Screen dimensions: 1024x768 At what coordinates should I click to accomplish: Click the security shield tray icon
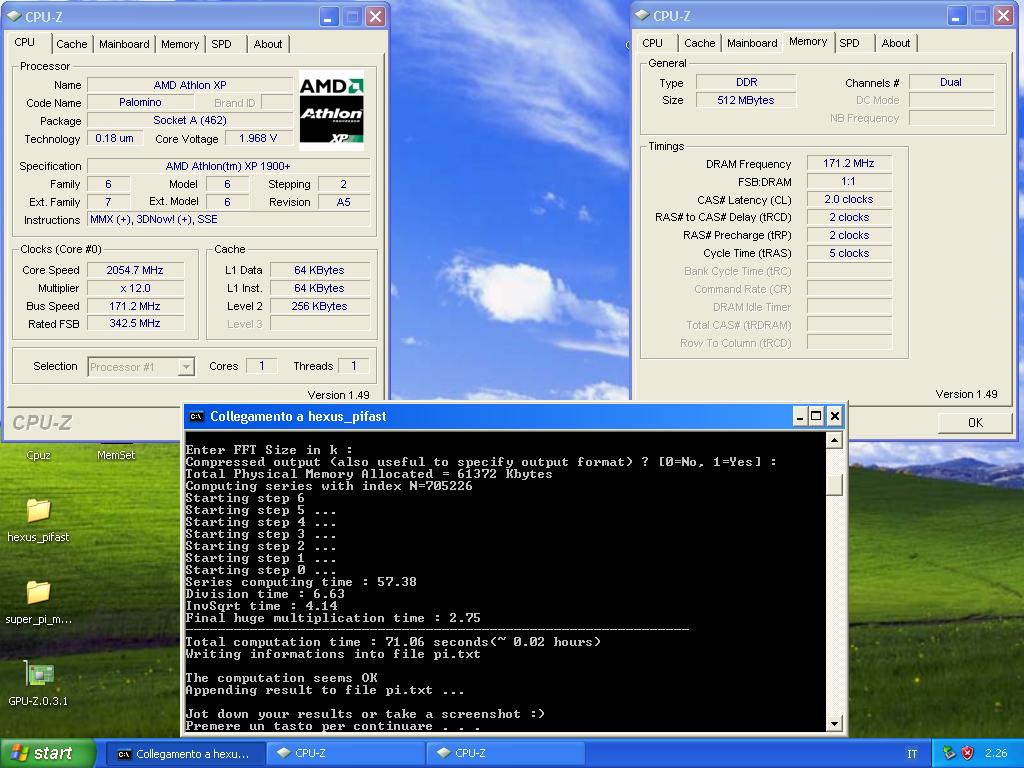click(968, 753)
